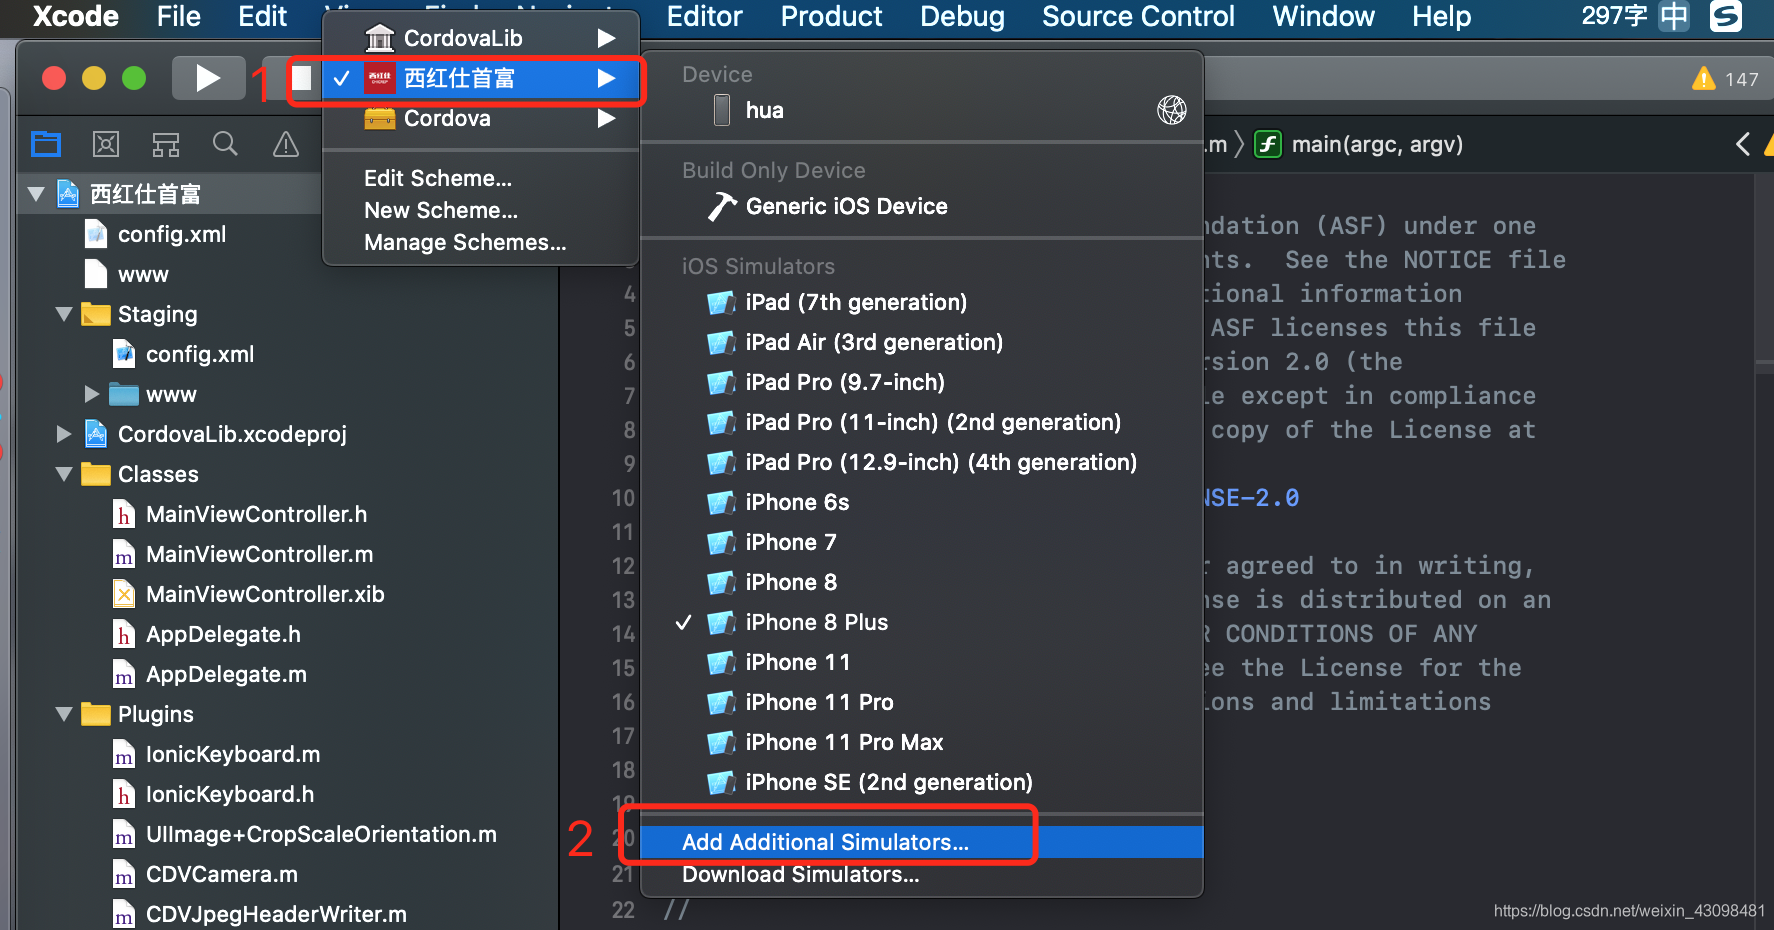
Task: Select IonicKeyboard.m file
Action: coord(233,754)
